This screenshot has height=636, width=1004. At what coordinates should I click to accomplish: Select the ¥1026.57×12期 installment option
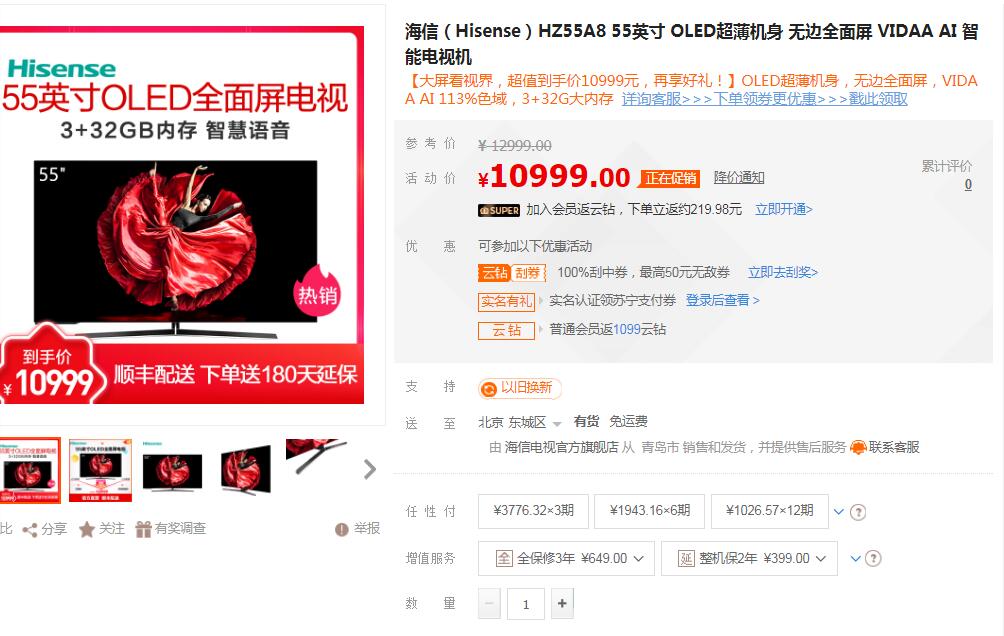click(x=770, y=511)
